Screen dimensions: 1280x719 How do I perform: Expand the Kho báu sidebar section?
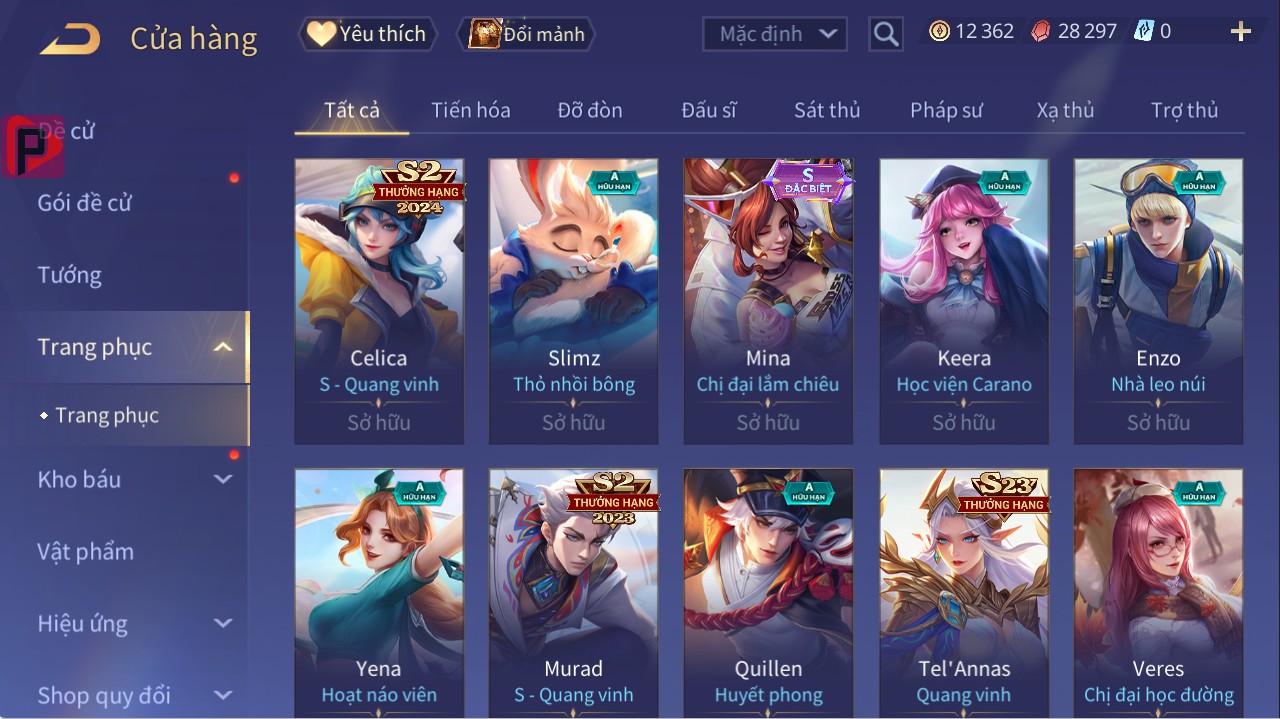(x=223, y=479)
